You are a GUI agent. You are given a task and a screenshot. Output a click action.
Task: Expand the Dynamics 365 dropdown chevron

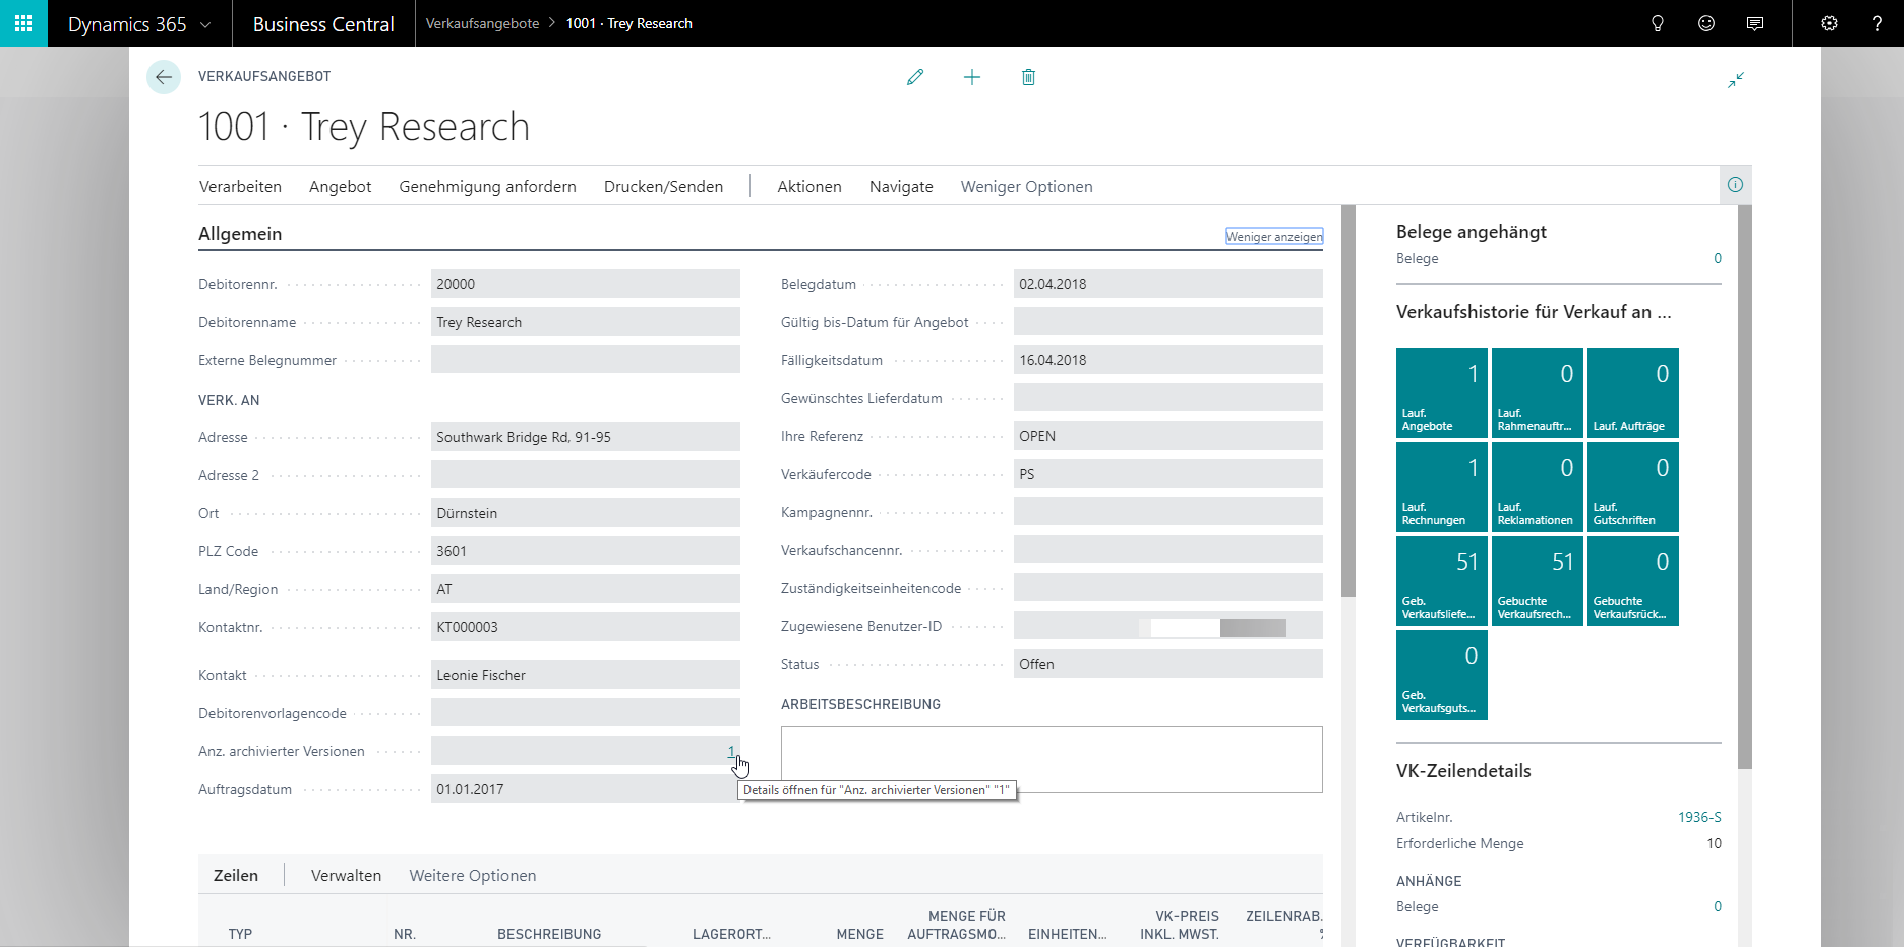(x=205, y=24)
